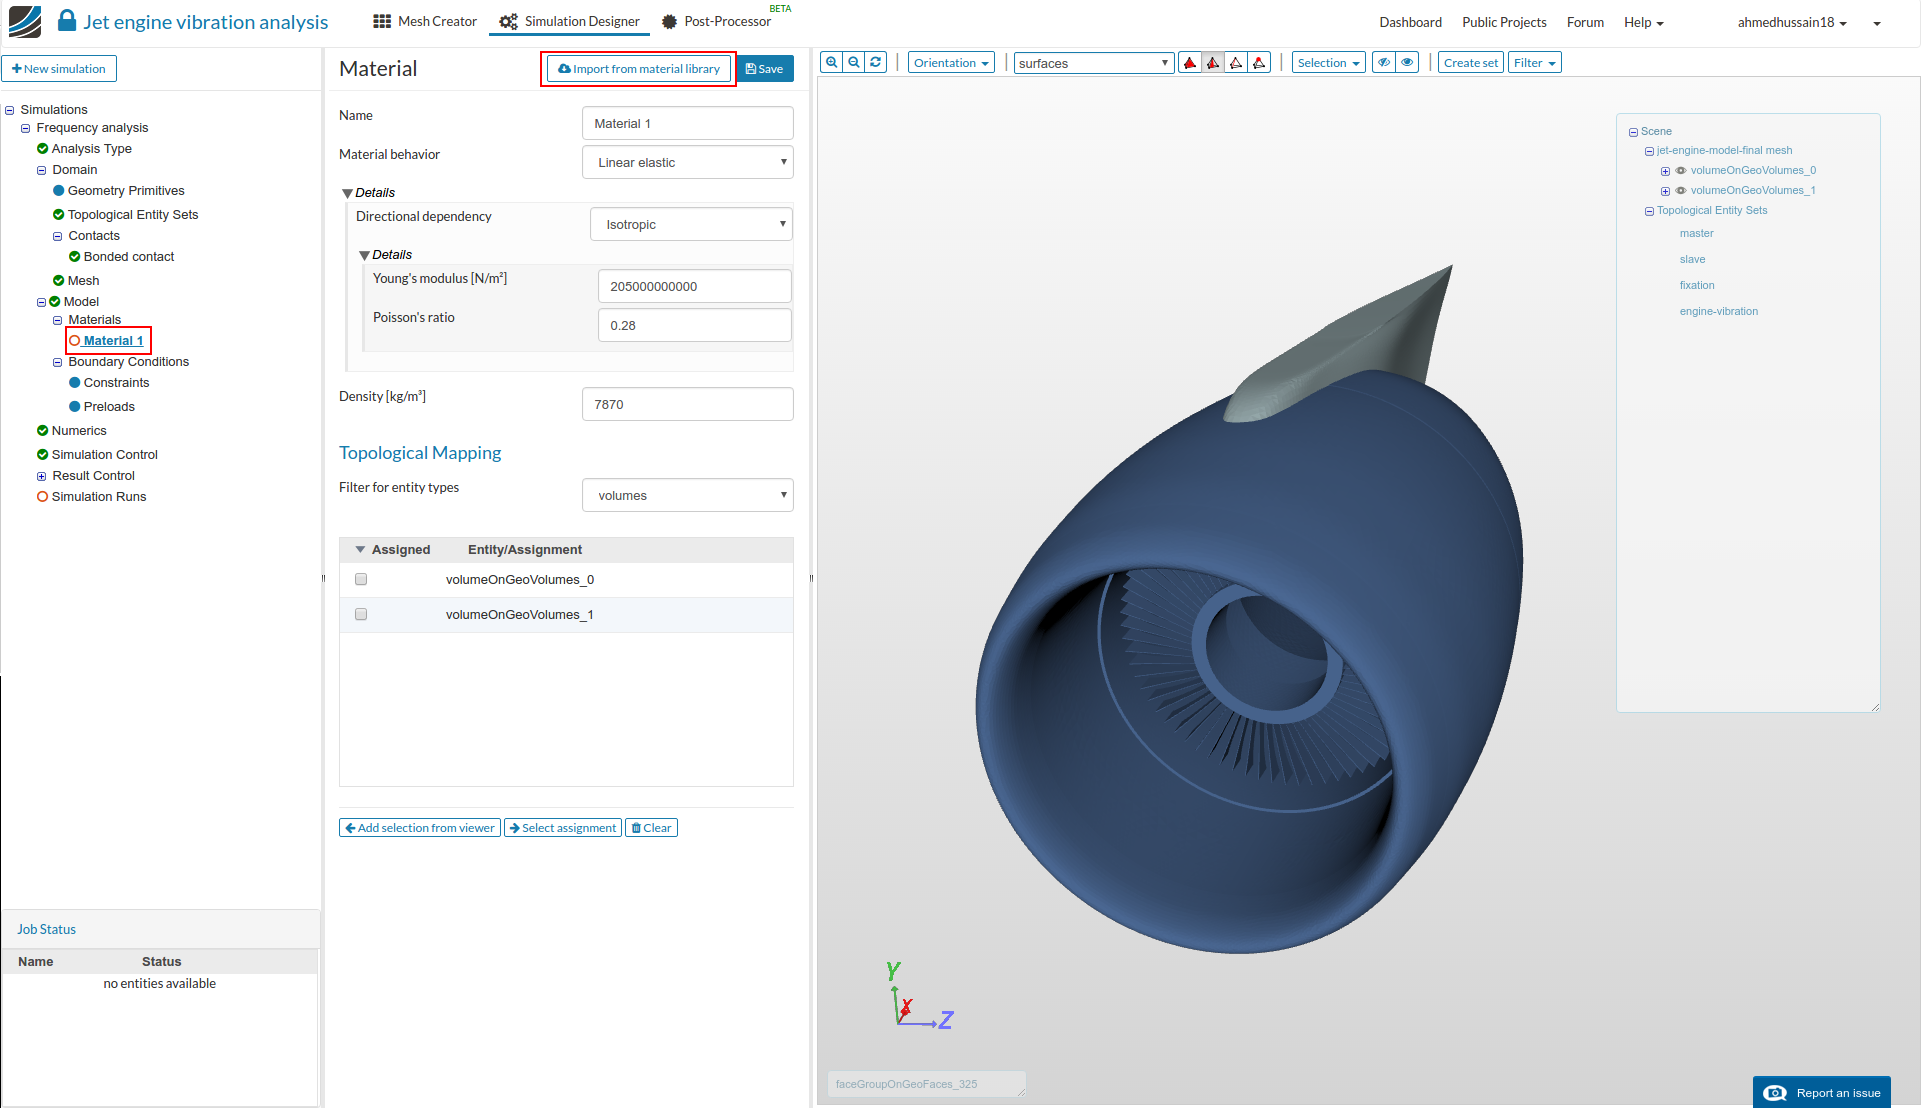Click Import from material library button

tap(639, 69)
